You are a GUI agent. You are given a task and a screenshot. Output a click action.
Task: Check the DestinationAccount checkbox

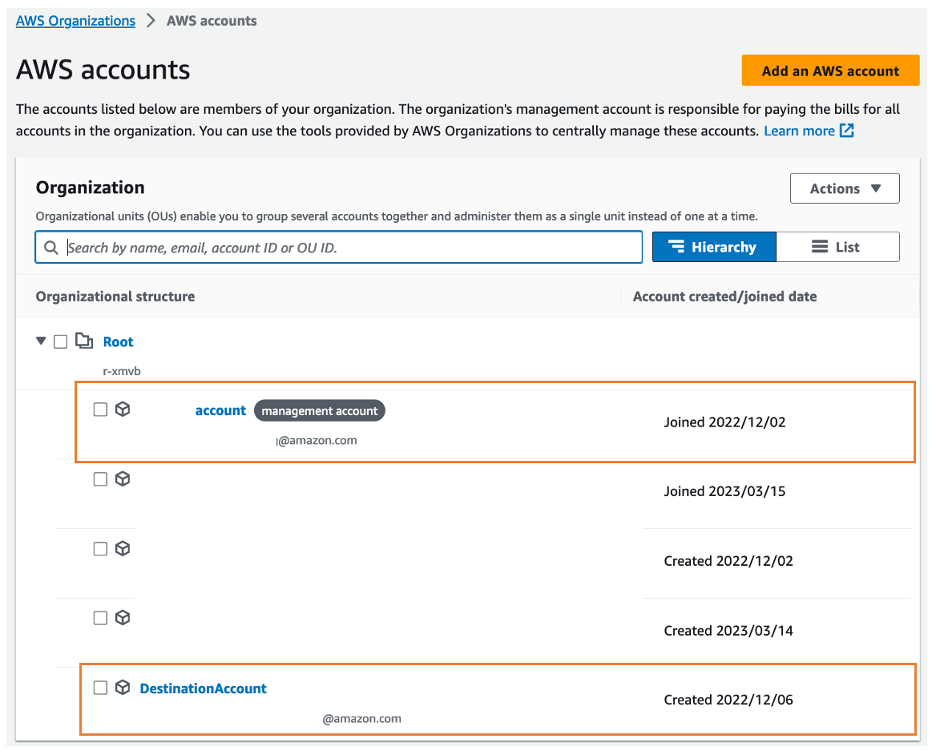coord(99,687)
